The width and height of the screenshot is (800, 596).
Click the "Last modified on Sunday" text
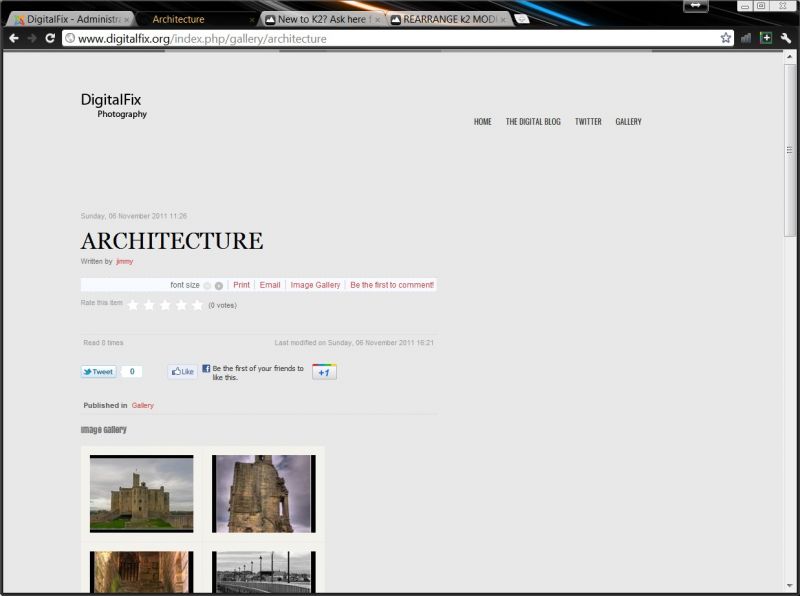pos(354,343)
